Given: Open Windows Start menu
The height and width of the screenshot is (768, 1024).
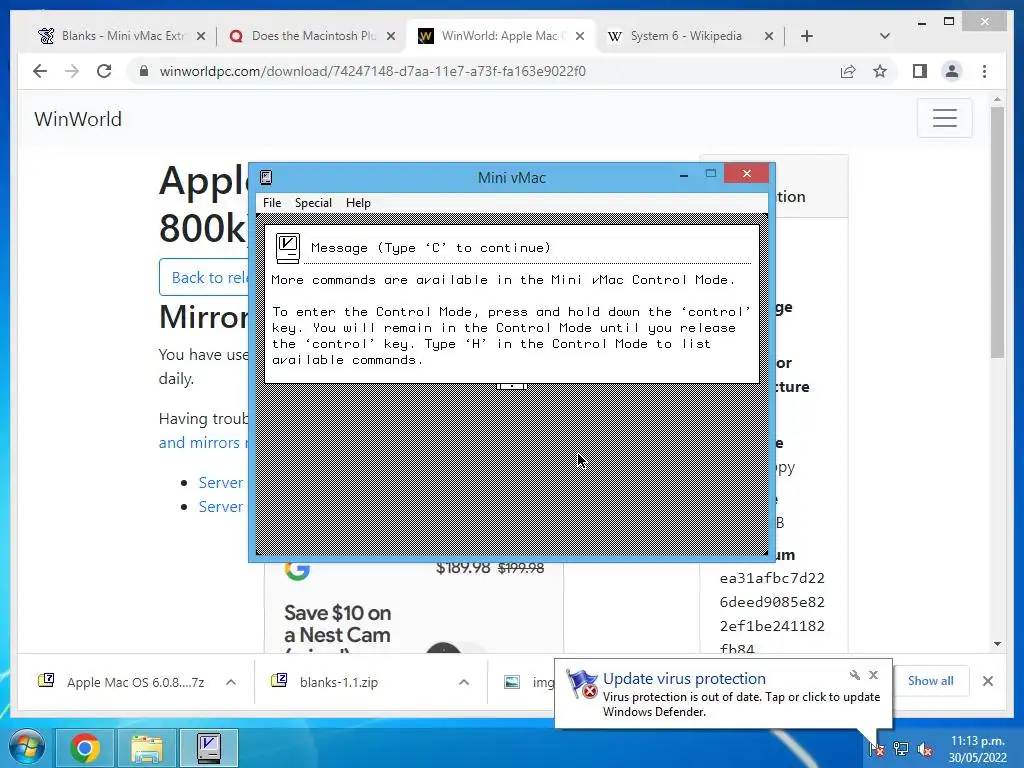Looking at the screenshot, I should point(27,748).
